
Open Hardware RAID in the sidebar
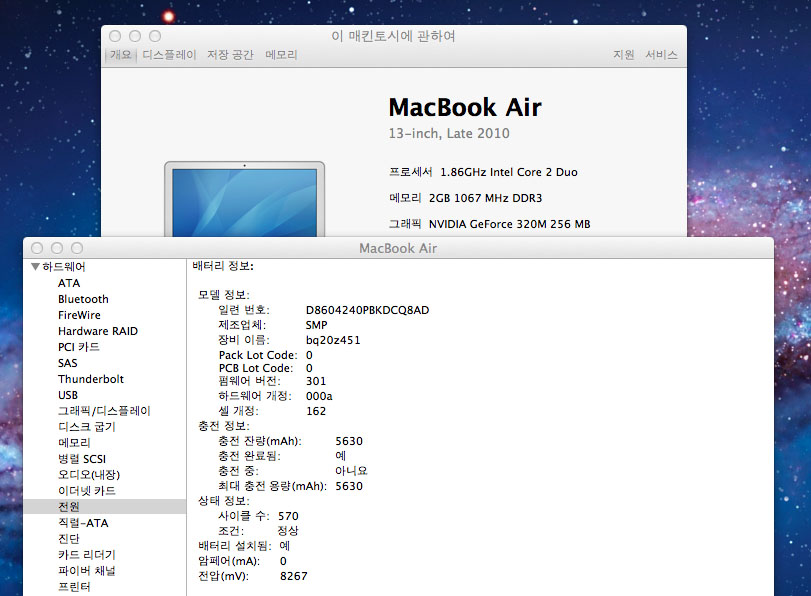click(98, 331)
